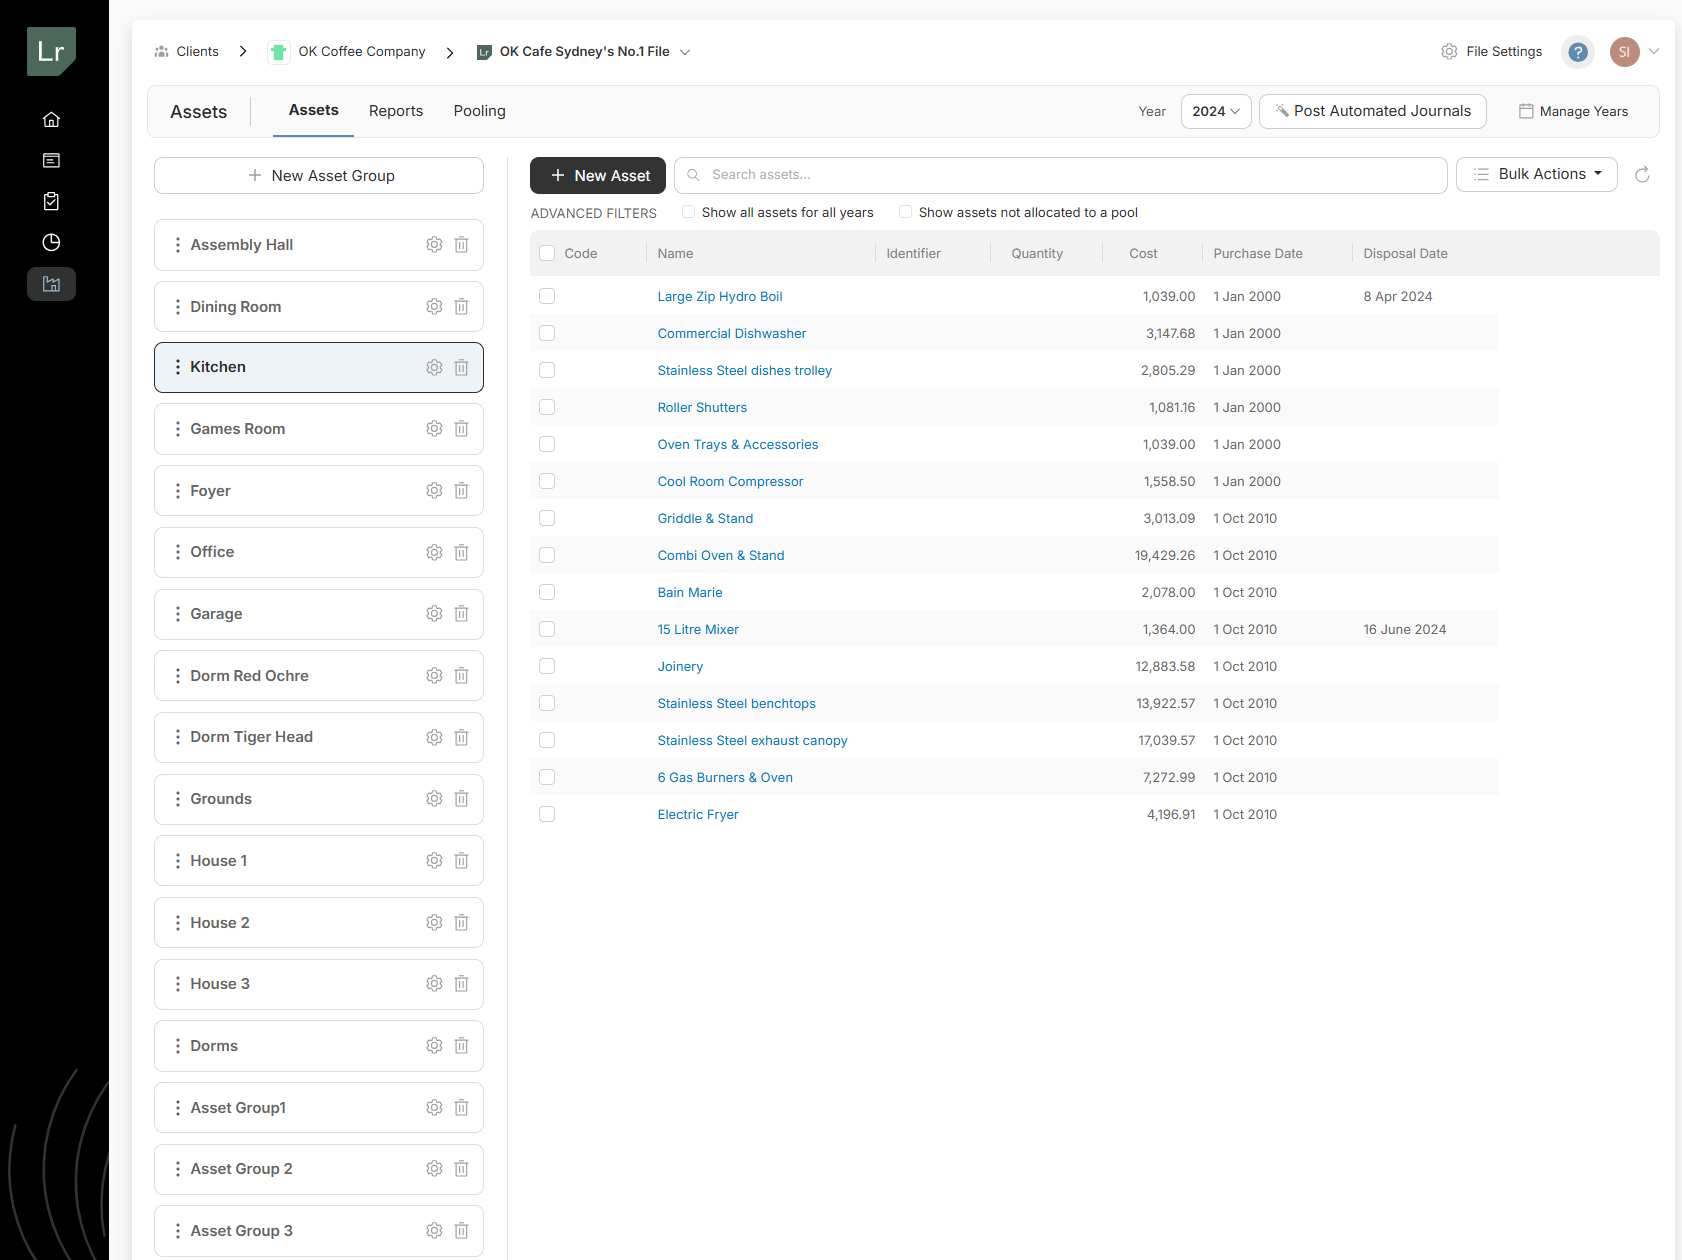
Task: Tick checkbox for Roller Shutters row
Action: (x=547, y=408)
